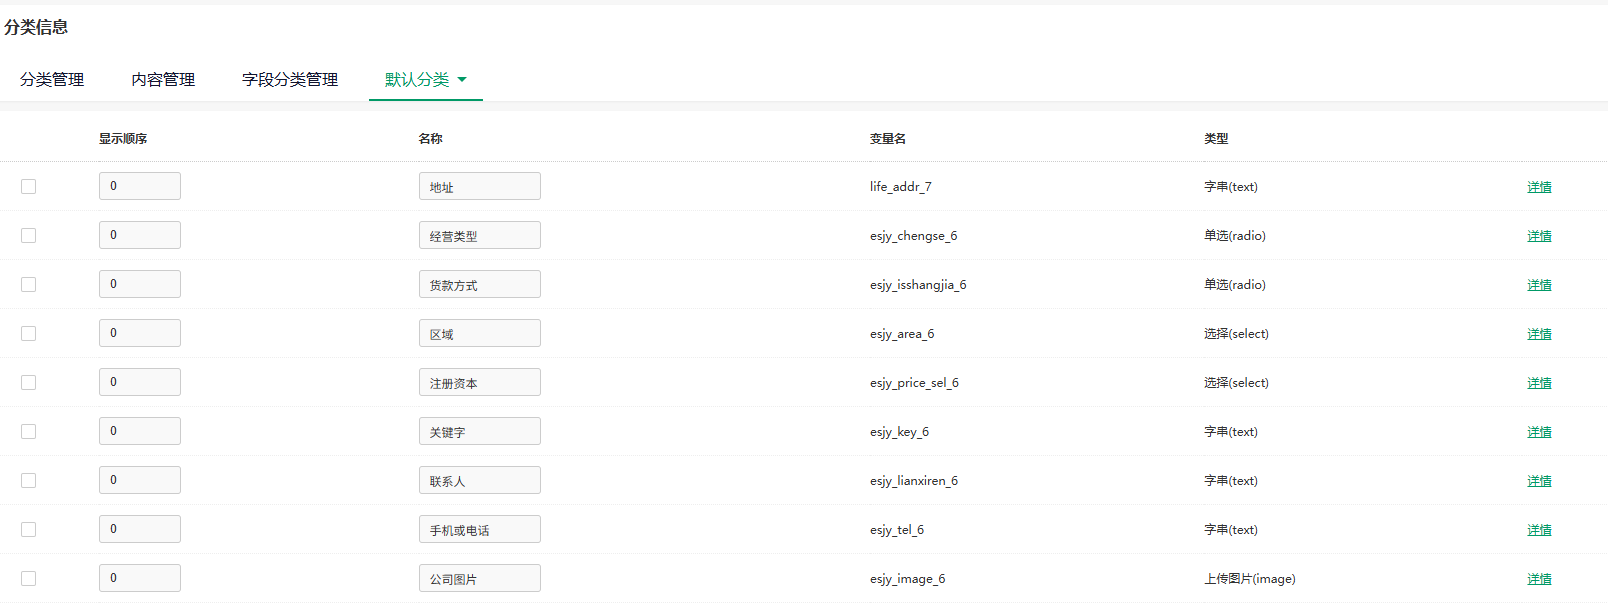The image size is (1608, 603).
Task: Switch to the 分类管理 tab
Action: point(52,80)
